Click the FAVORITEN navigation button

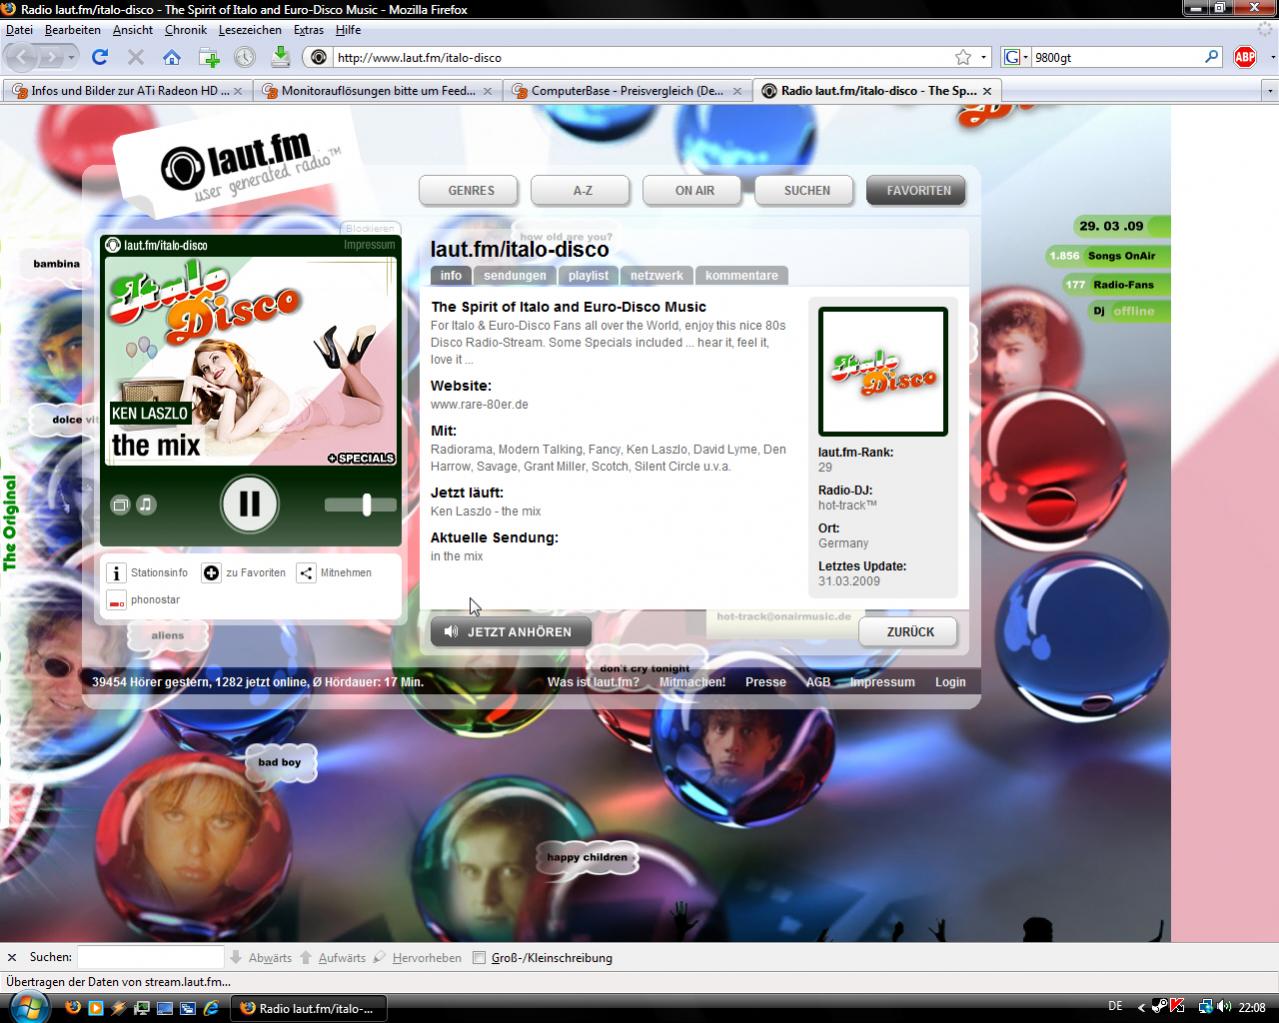(x=917, y=190)
